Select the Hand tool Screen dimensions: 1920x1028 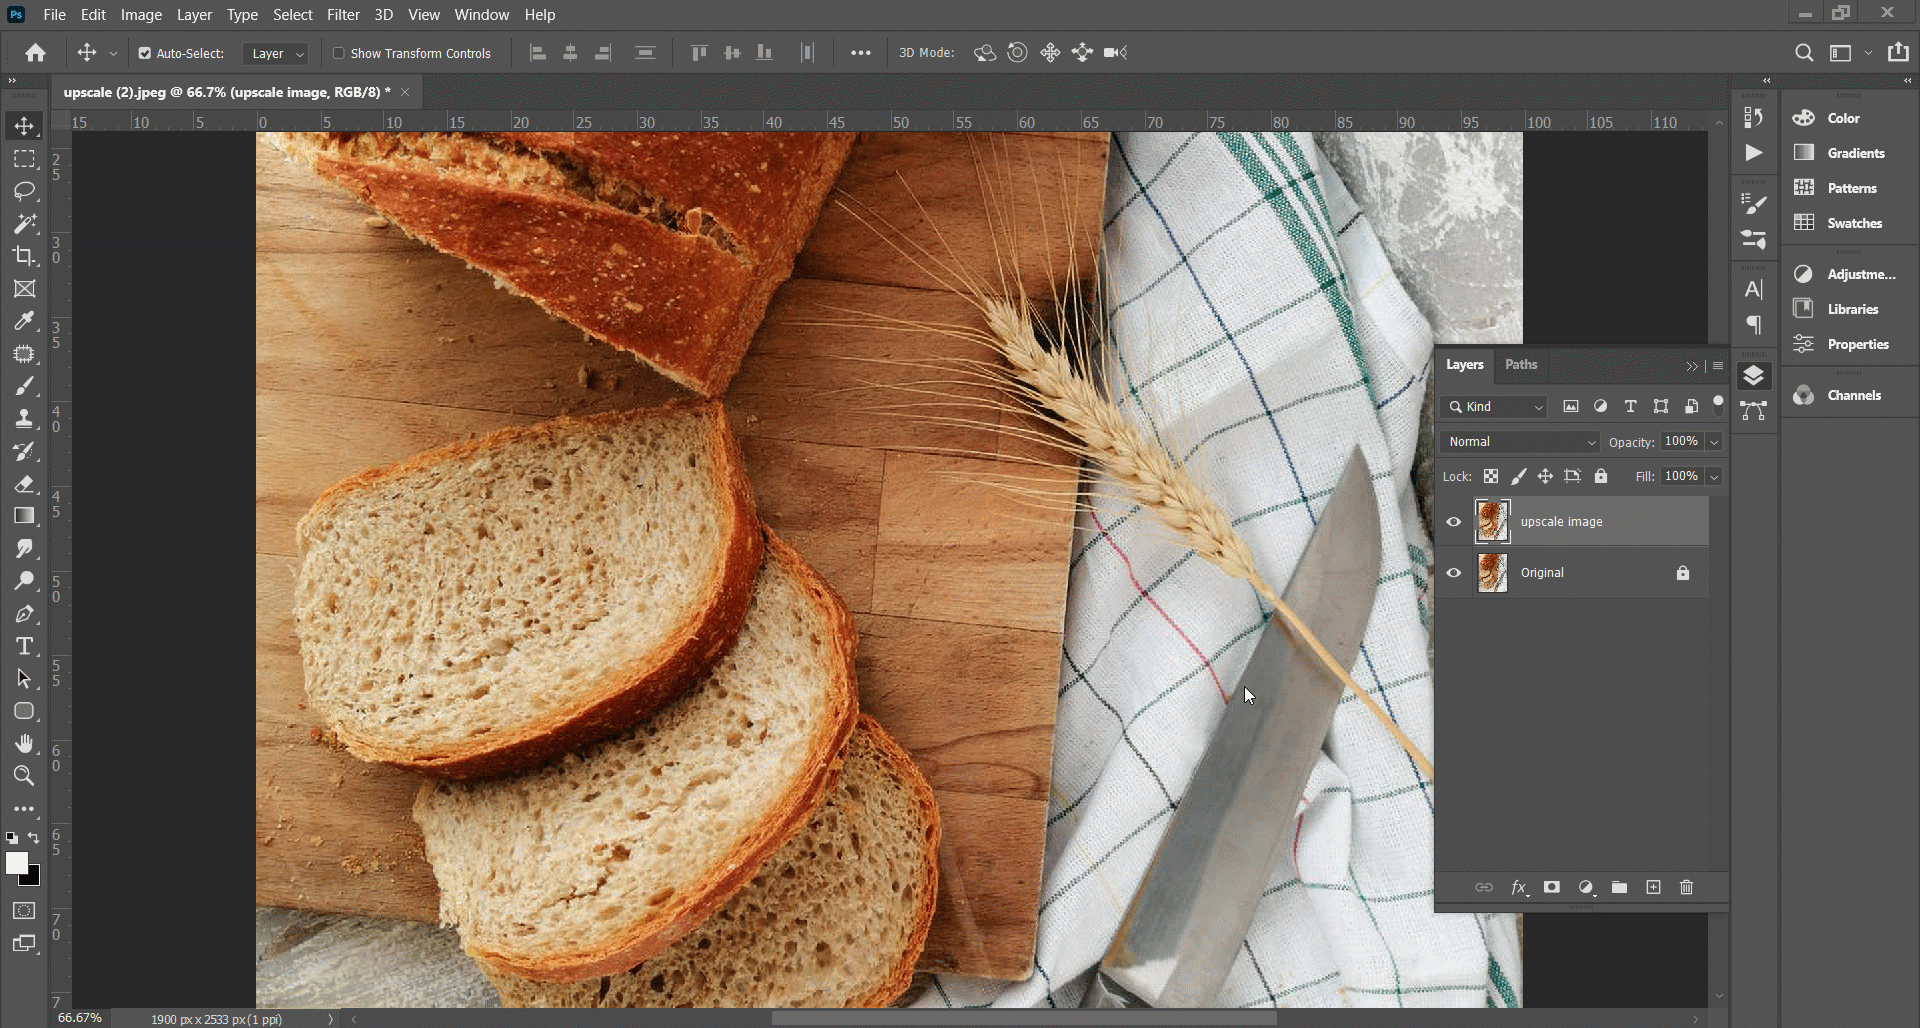point(25,743)
